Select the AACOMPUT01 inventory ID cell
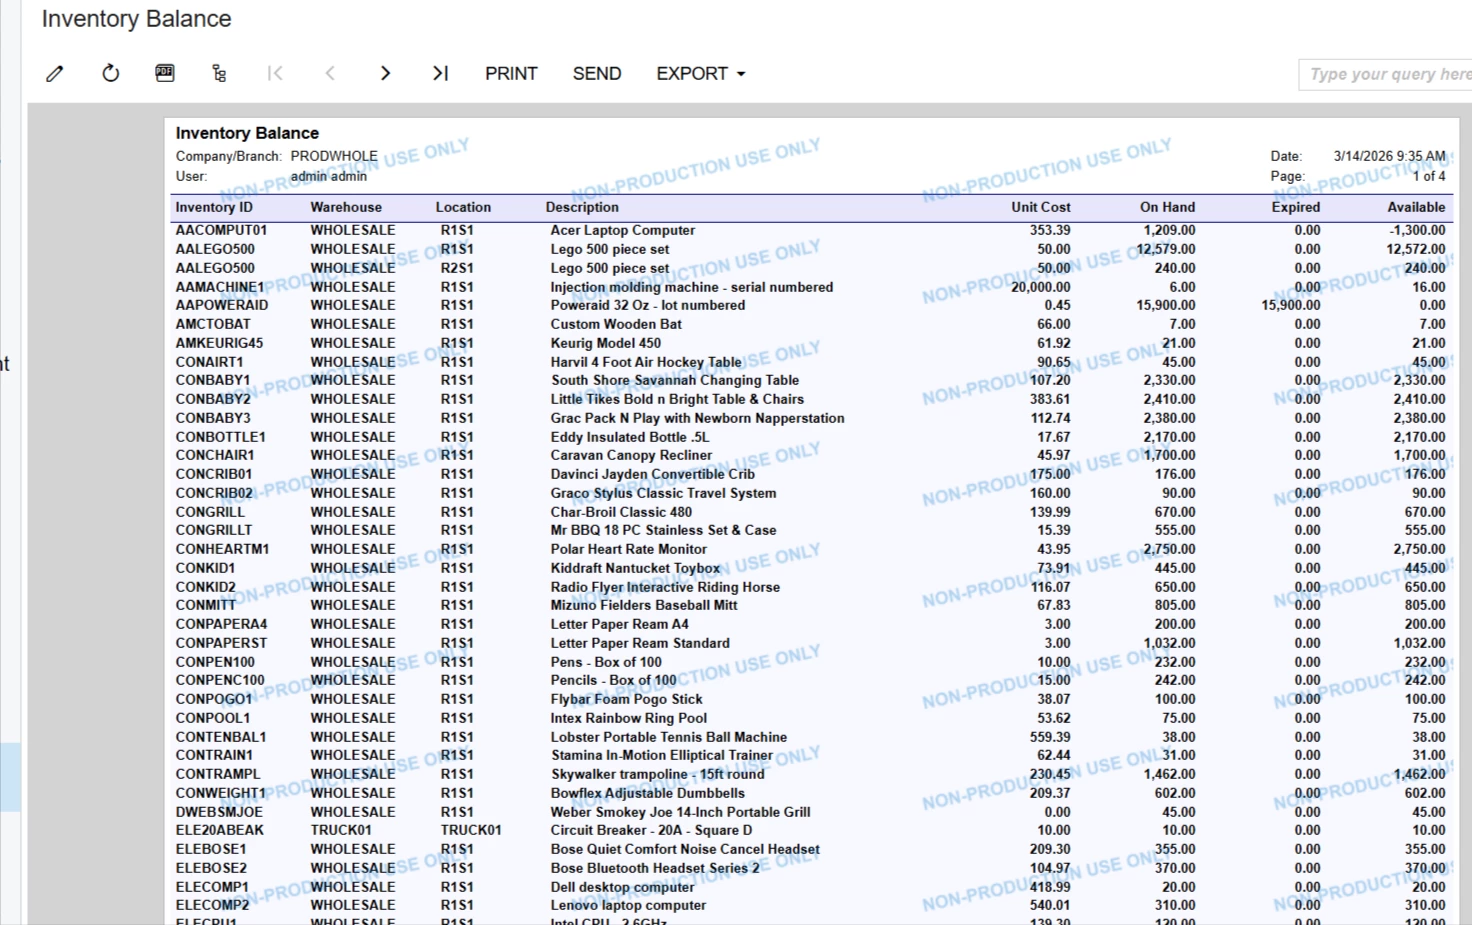Image resolution: width=1472 pixels, height=925 pixels. [221, 230]
